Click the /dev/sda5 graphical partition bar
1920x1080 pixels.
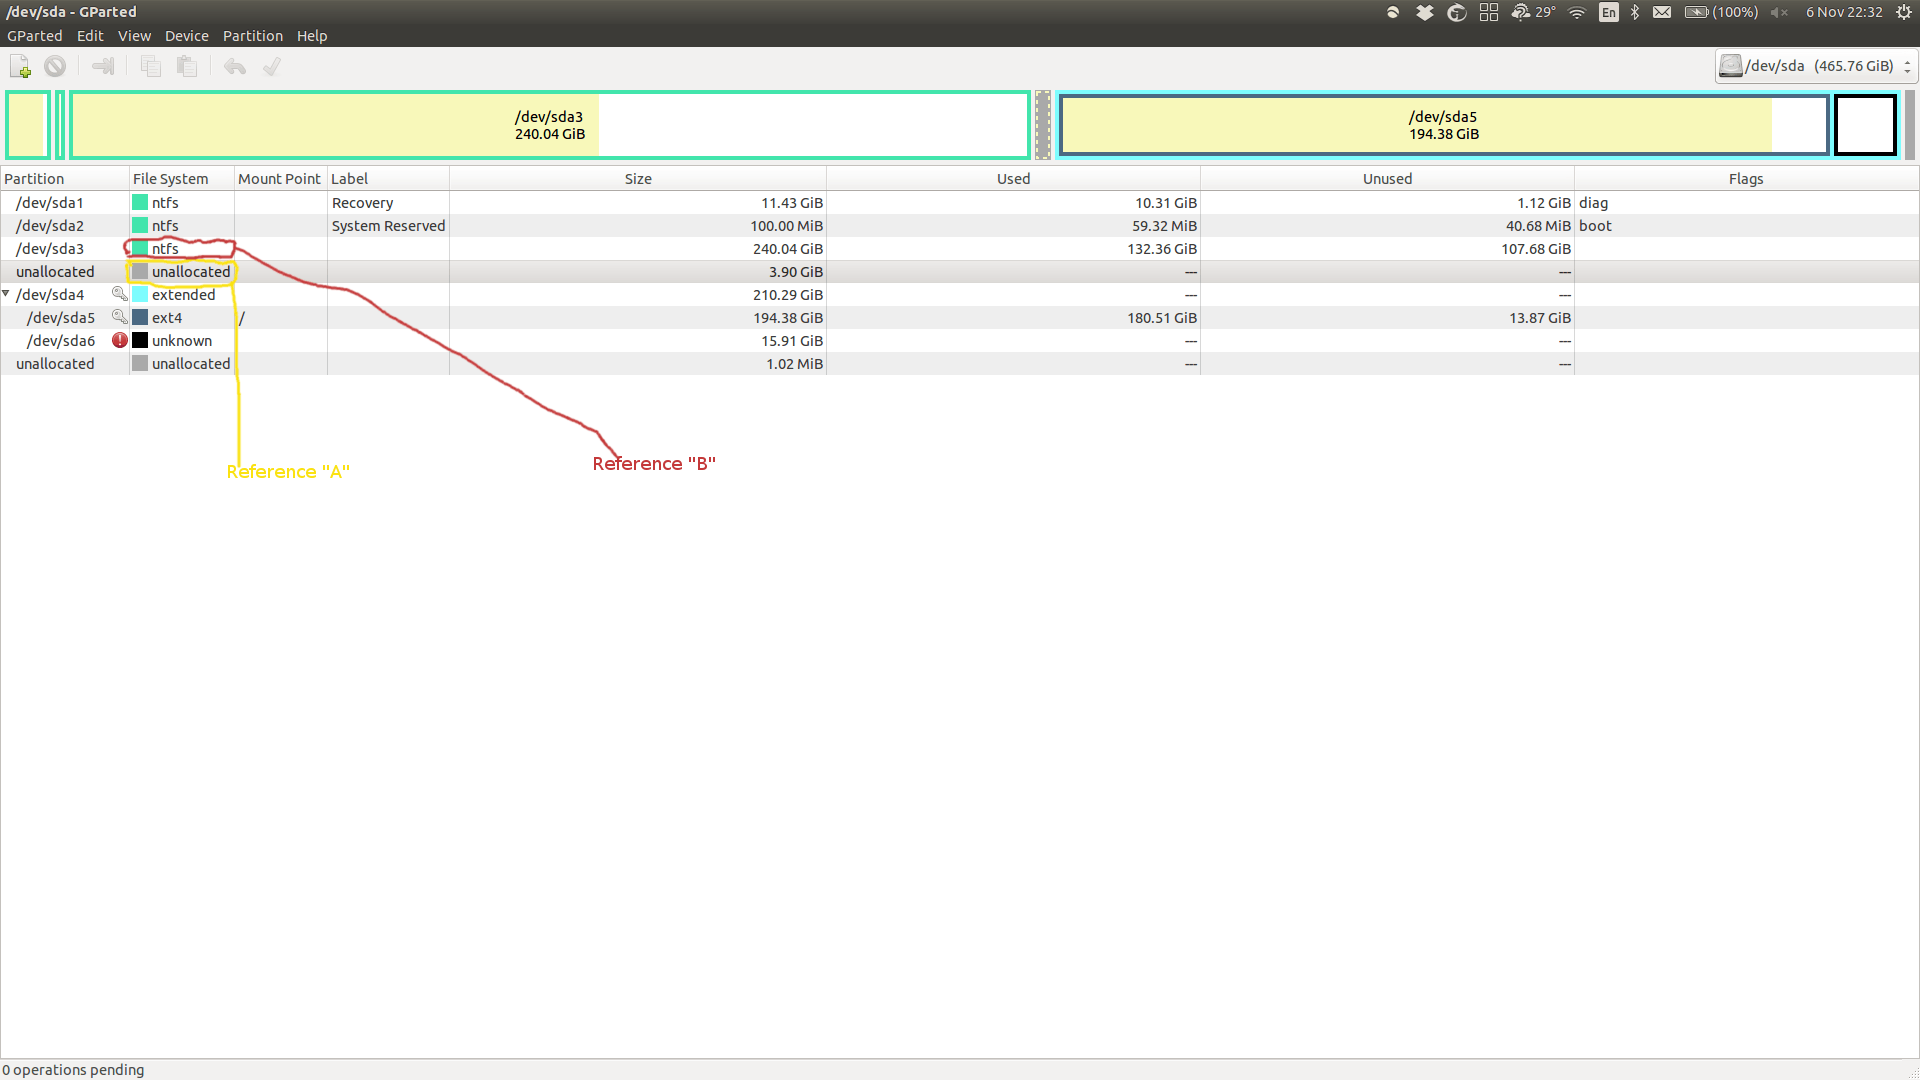pos(1444,124)
